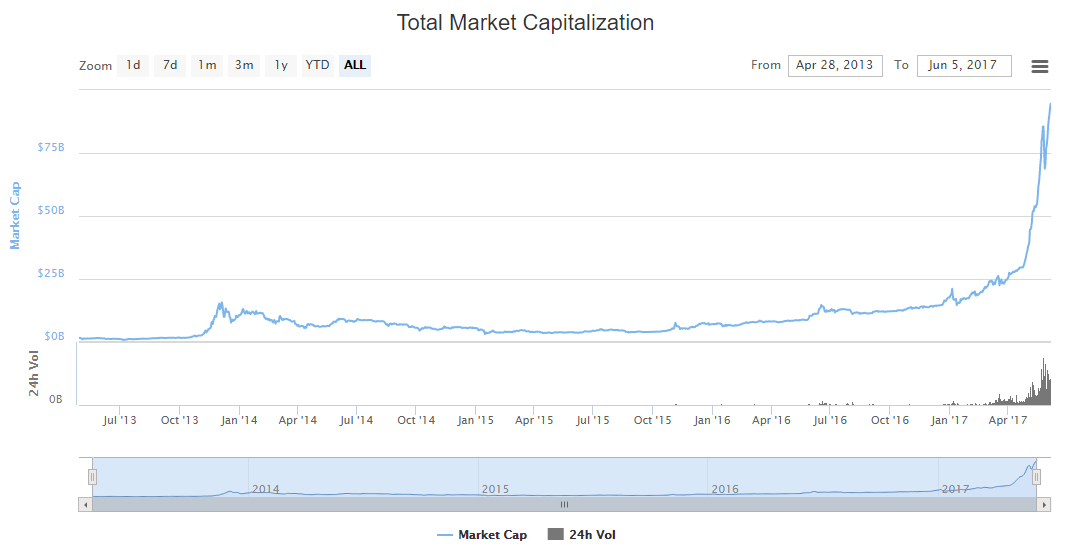This screenshot has height=552, width=1084.
Task: Toggle 24h Vol series in legend
Action: [x=582, y=535]
